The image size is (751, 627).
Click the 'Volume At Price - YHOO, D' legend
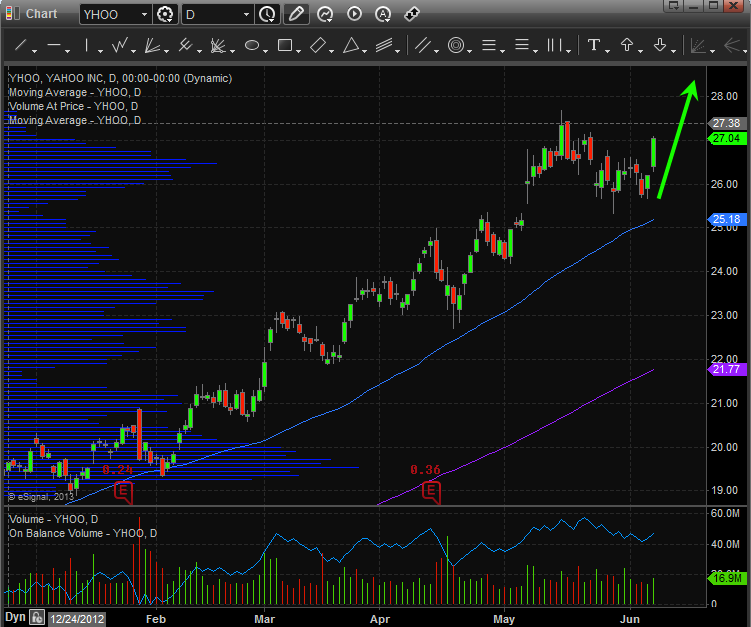coord(73,106)
